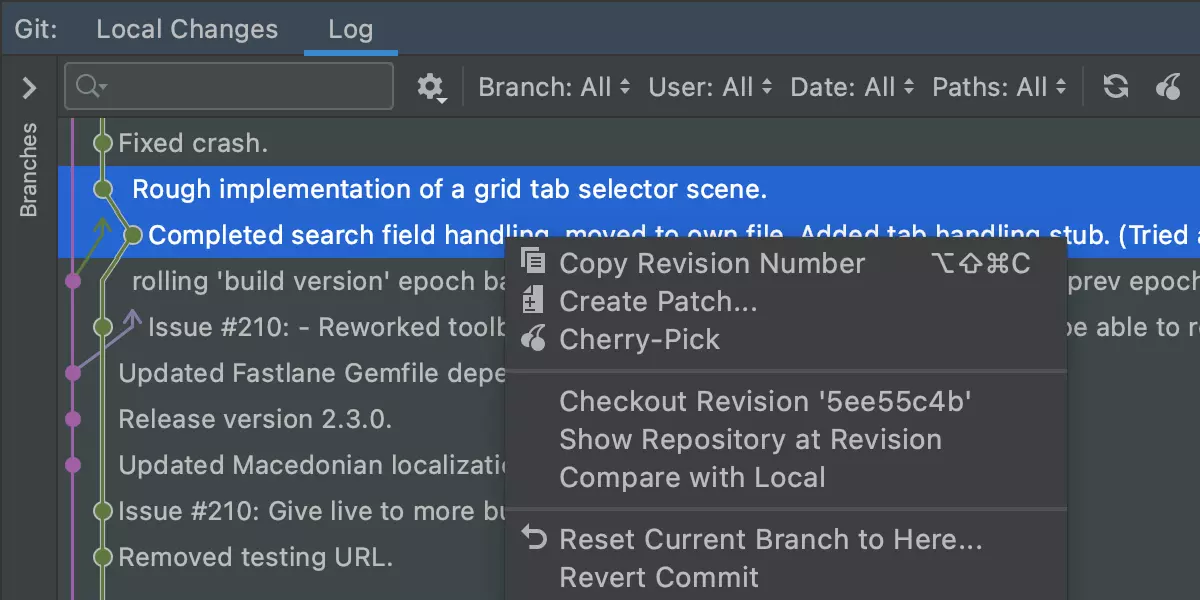Screen dimensions: 1200x600
Task: Expand the Branches side panel arrow
Action: click(x=29, y=88)
